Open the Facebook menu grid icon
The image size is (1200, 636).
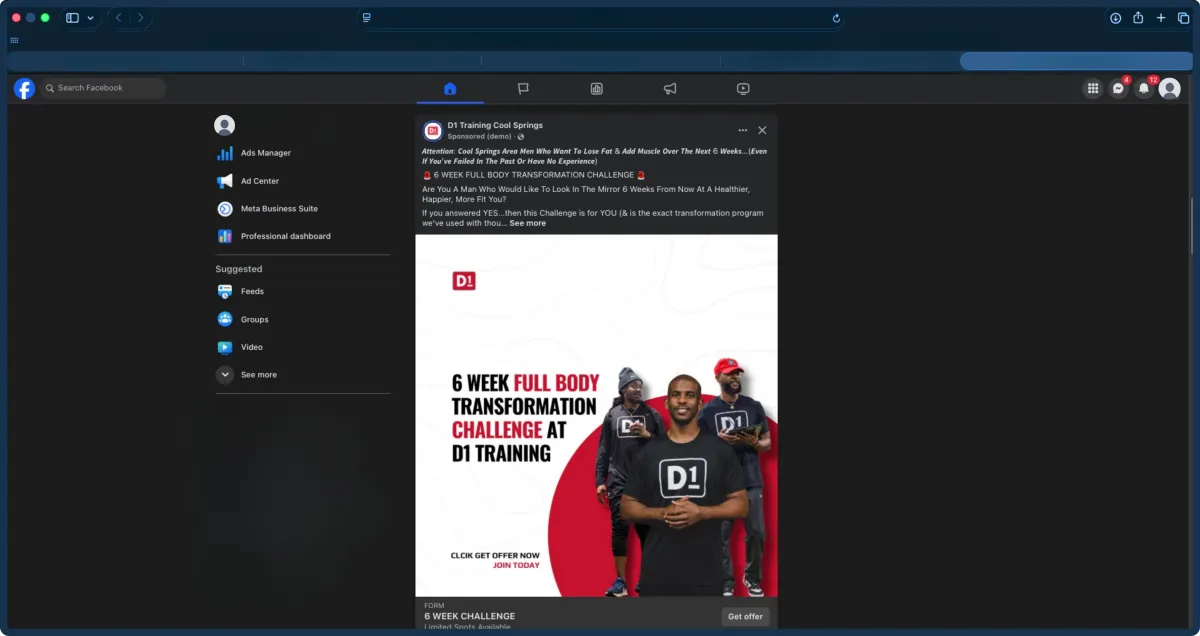(1092, 88)
